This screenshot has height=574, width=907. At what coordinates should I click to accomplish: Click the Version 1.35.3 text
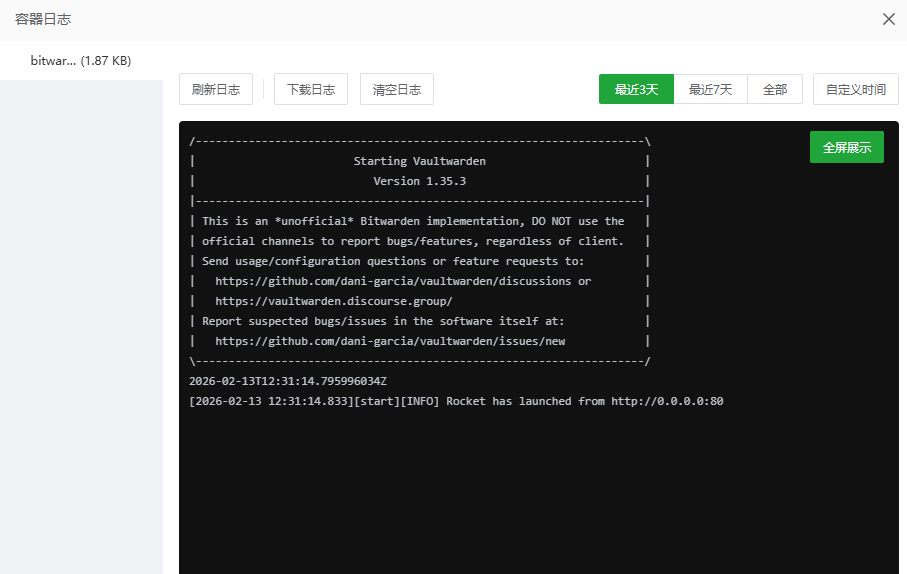(420, 181)
